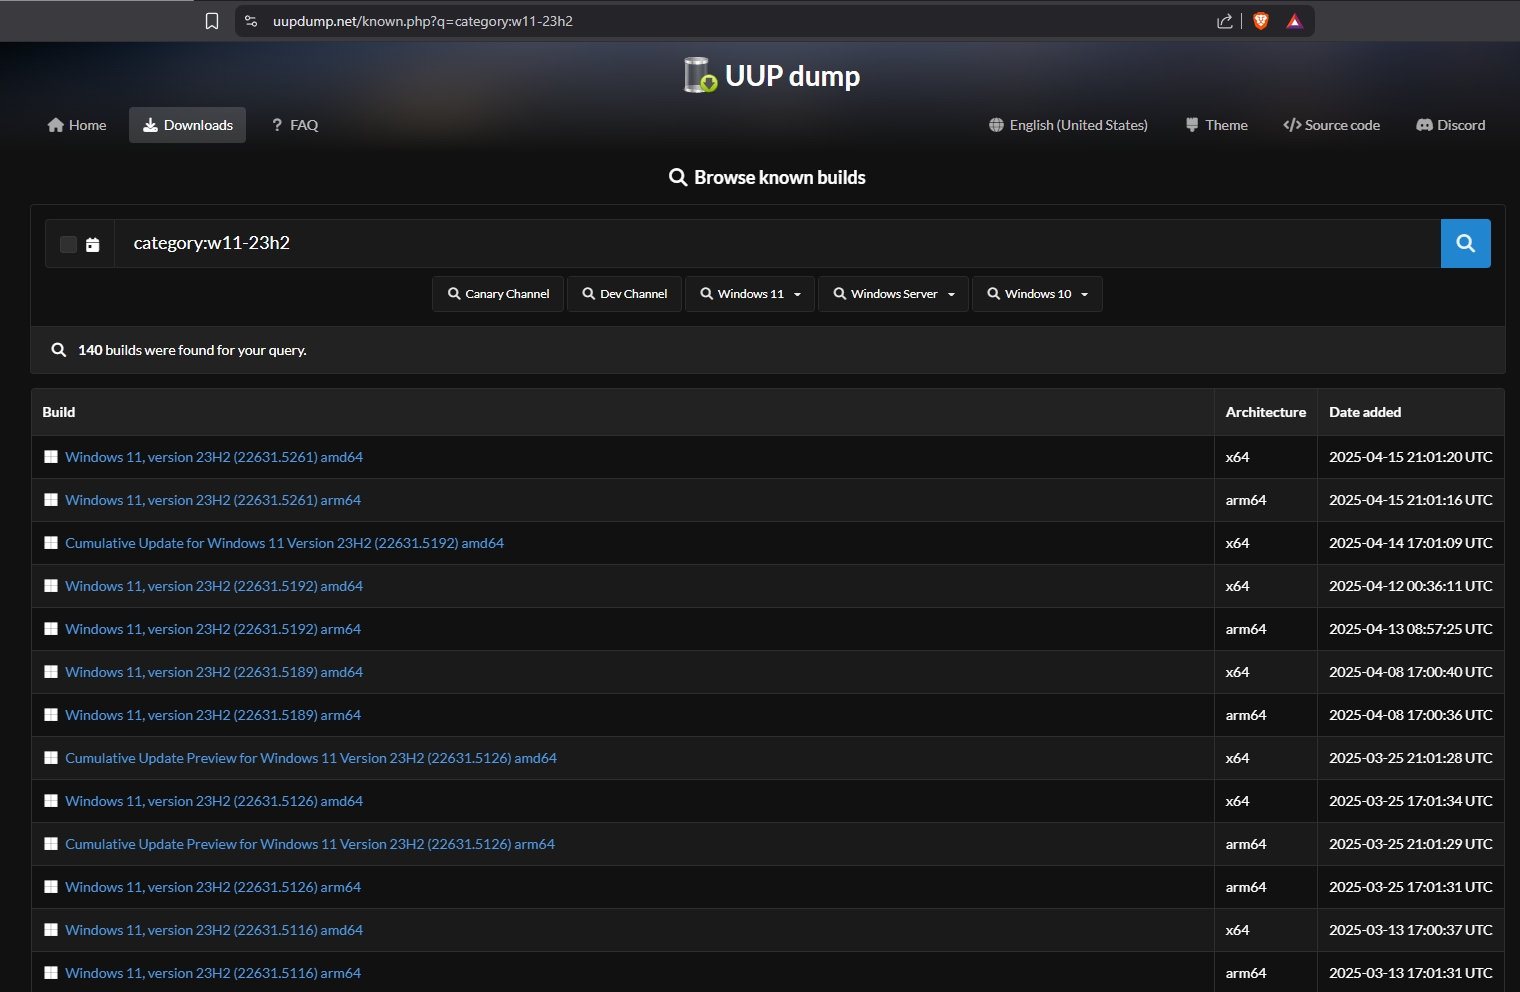Image resolution: width=1520 pixels, height=992 pixels.
Task: Open Windows 11 23H2 (22631.5126) amd64 build
Action: coord(214,801)
